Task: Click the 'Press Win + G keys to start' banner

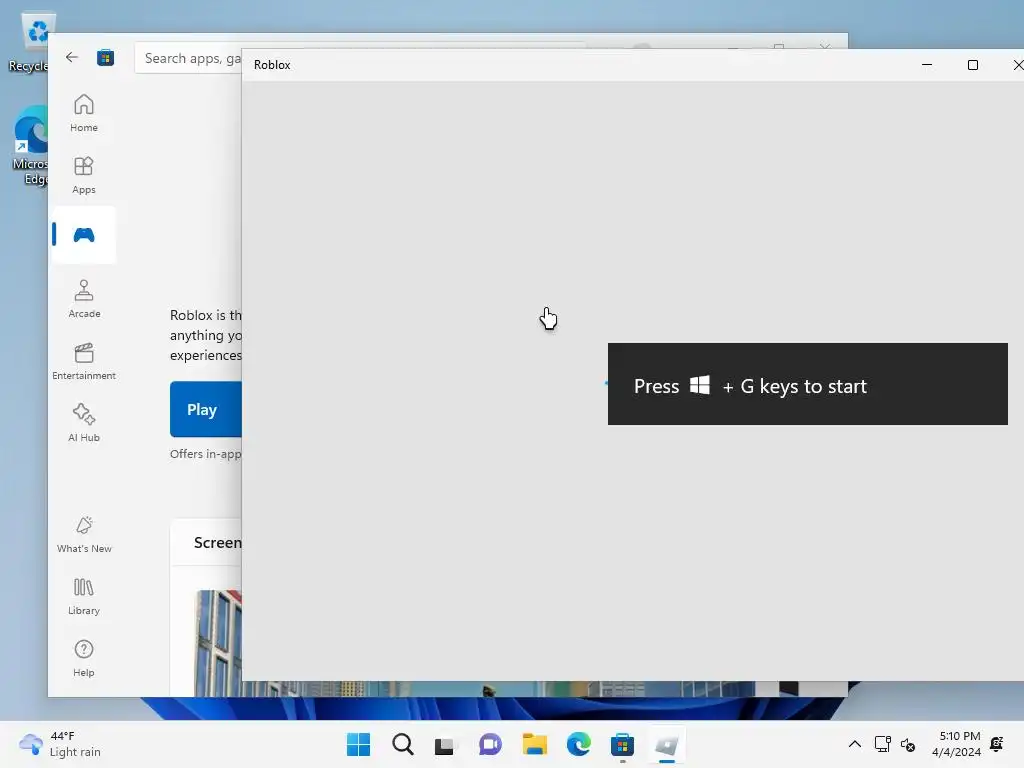Action: [807, 384]
